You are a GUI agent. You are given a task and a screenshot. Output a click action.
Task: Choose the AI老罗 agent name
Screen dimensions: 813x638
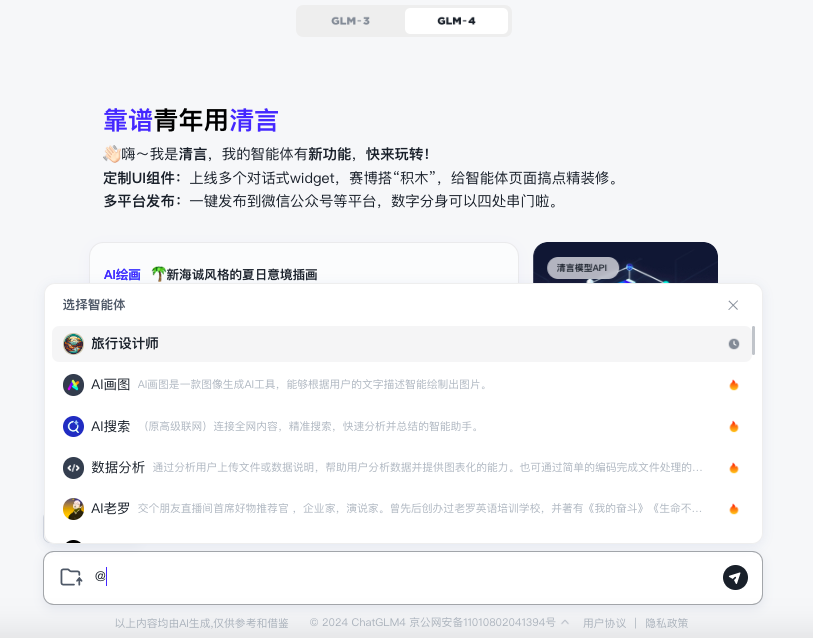(x=110, y=508)
